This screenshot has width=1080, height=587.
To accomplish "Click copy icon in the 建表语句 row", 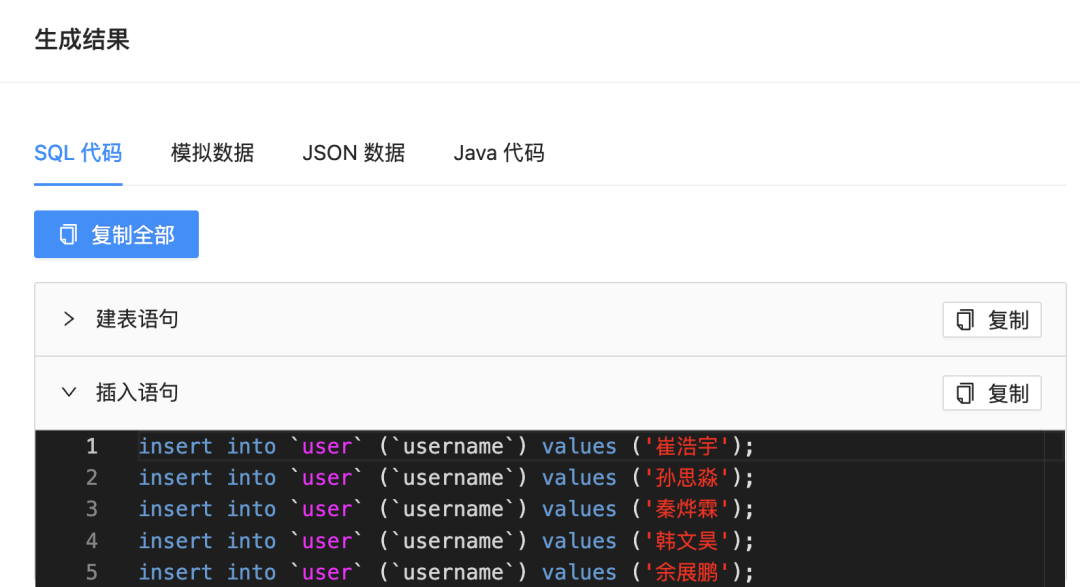I will click(x=965, y=320).
